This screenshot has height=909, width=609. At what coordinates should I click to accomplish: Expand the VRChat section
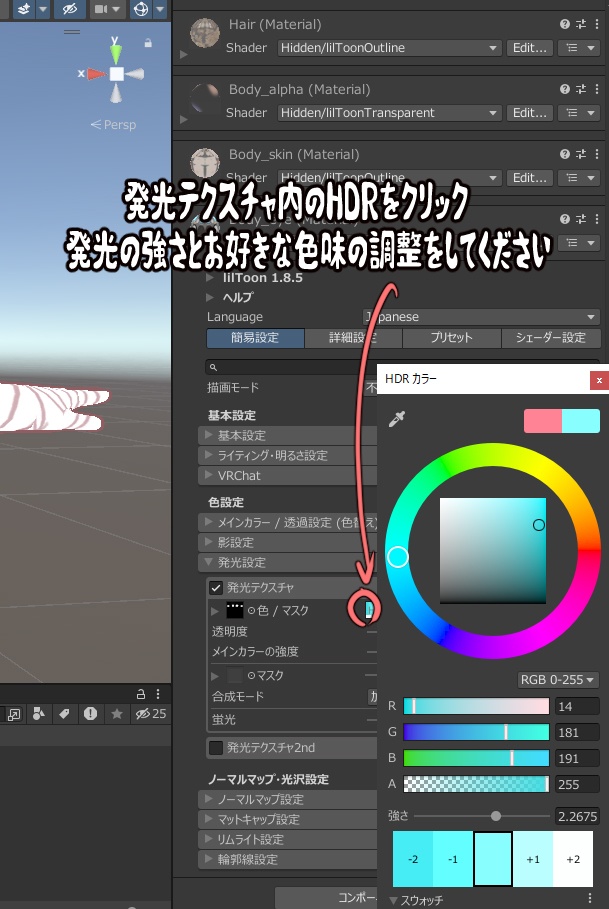tap(288, 475)
